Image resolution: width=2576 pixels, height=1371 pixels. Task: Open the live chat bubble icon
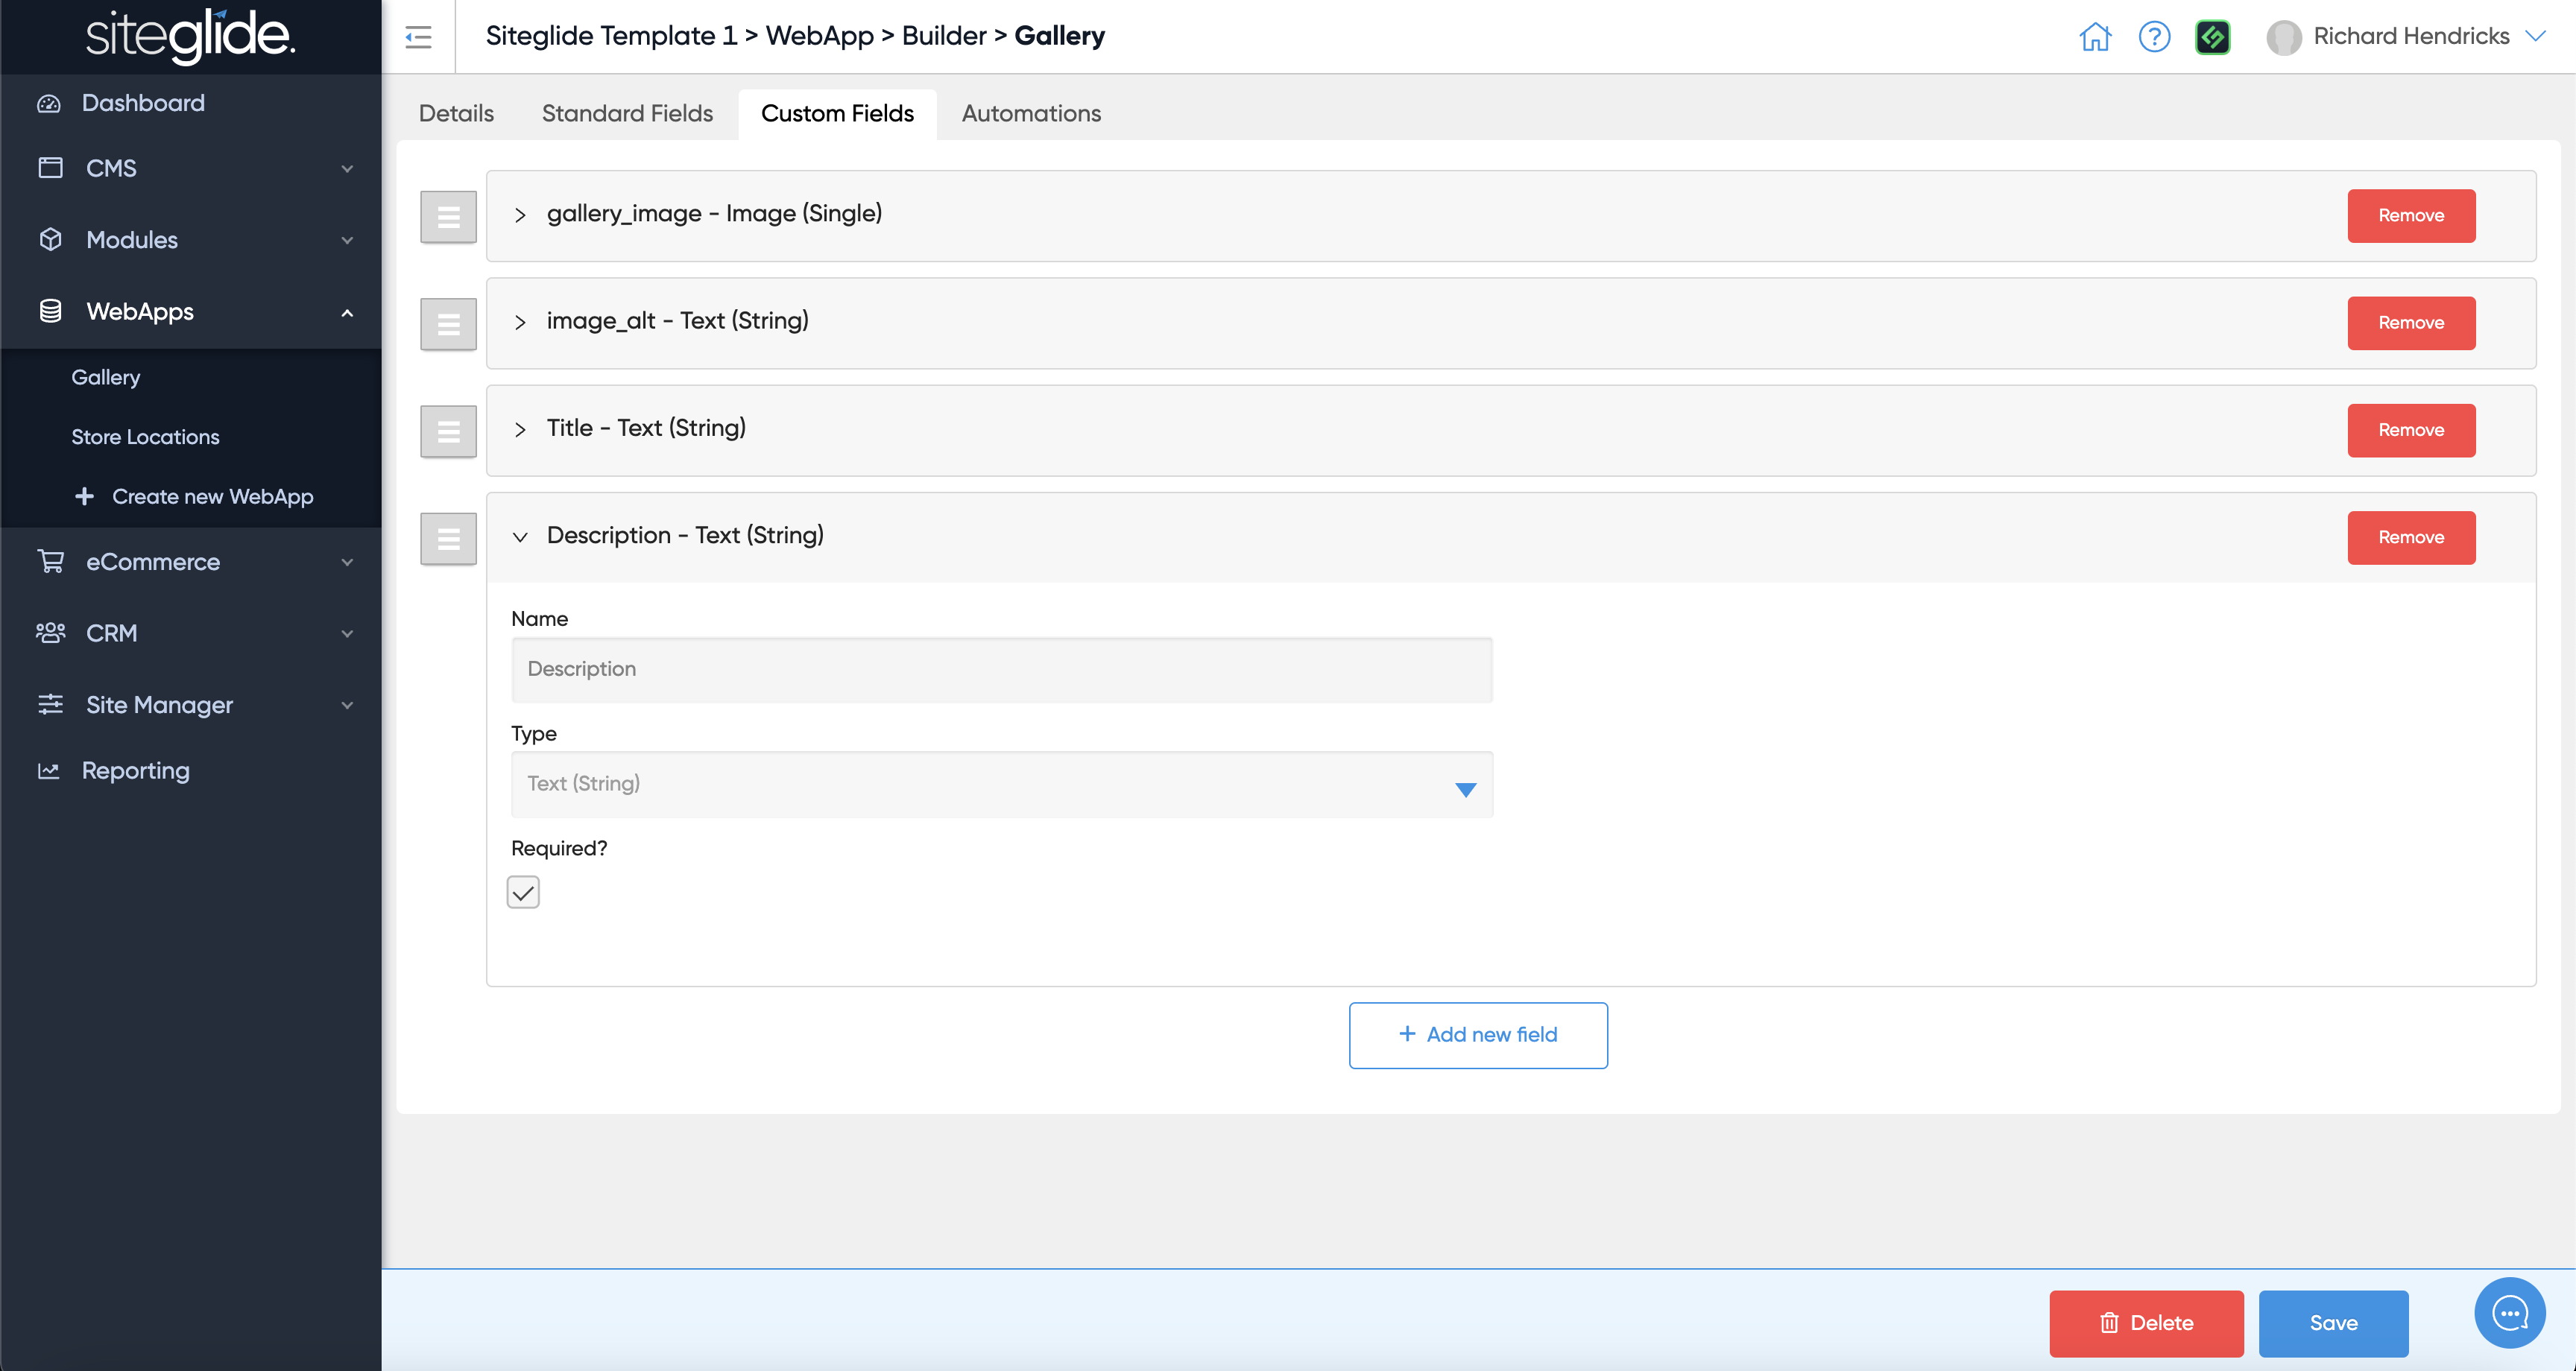(x=2509, y=1313)
